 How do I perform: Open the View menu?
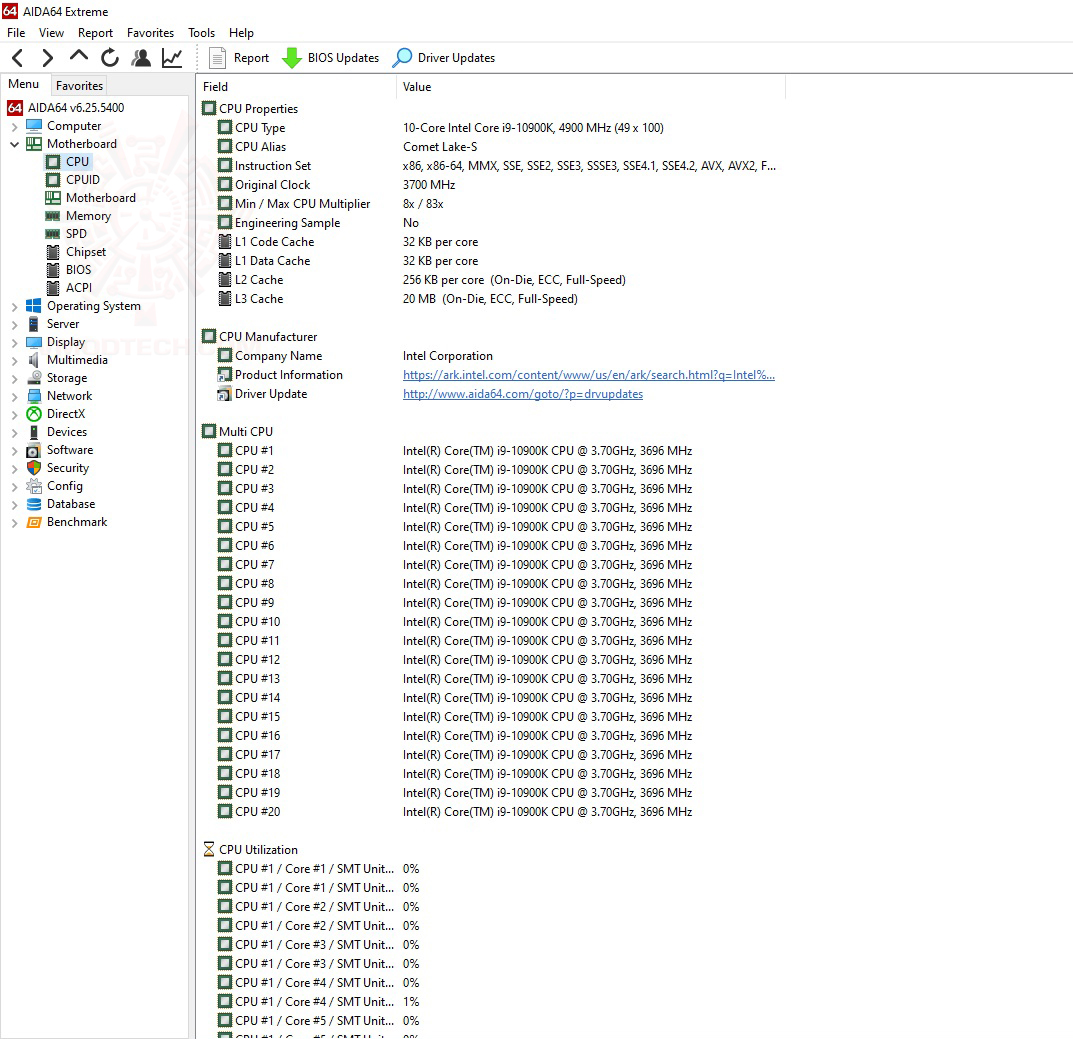tap(51, 33)
